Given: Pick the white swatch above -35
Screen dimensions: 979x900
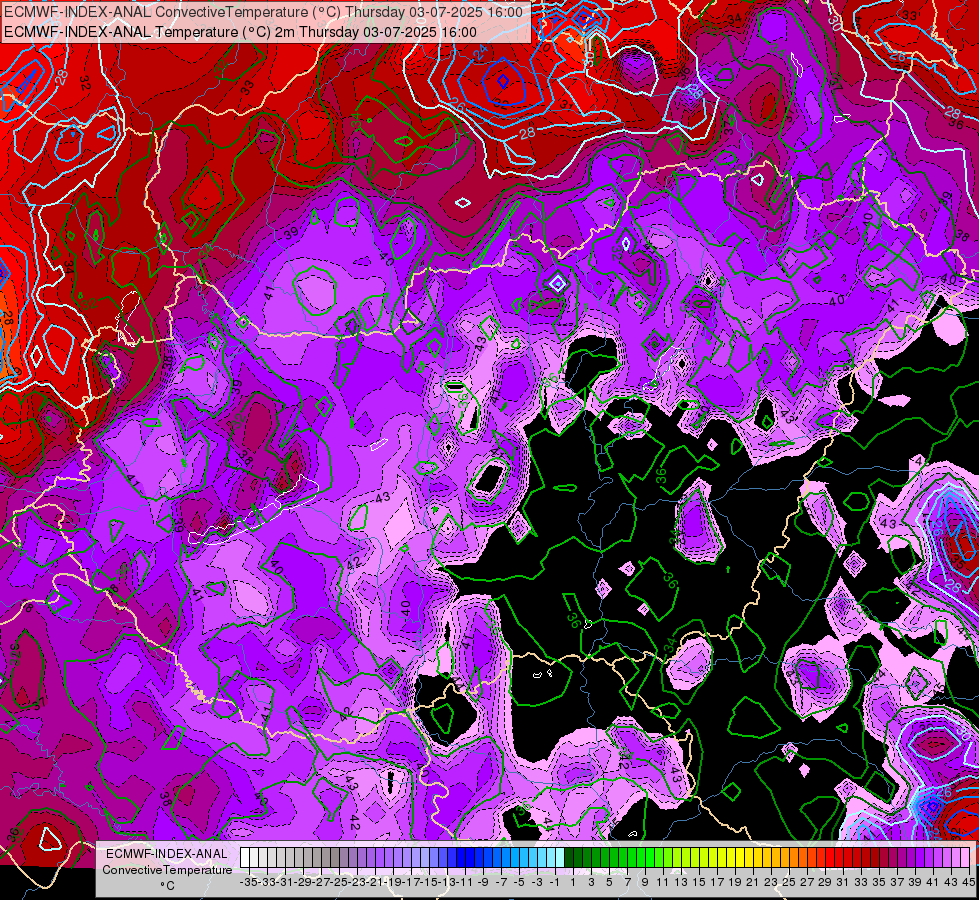Looking at the screenshot, I should (x=245, y=857).
